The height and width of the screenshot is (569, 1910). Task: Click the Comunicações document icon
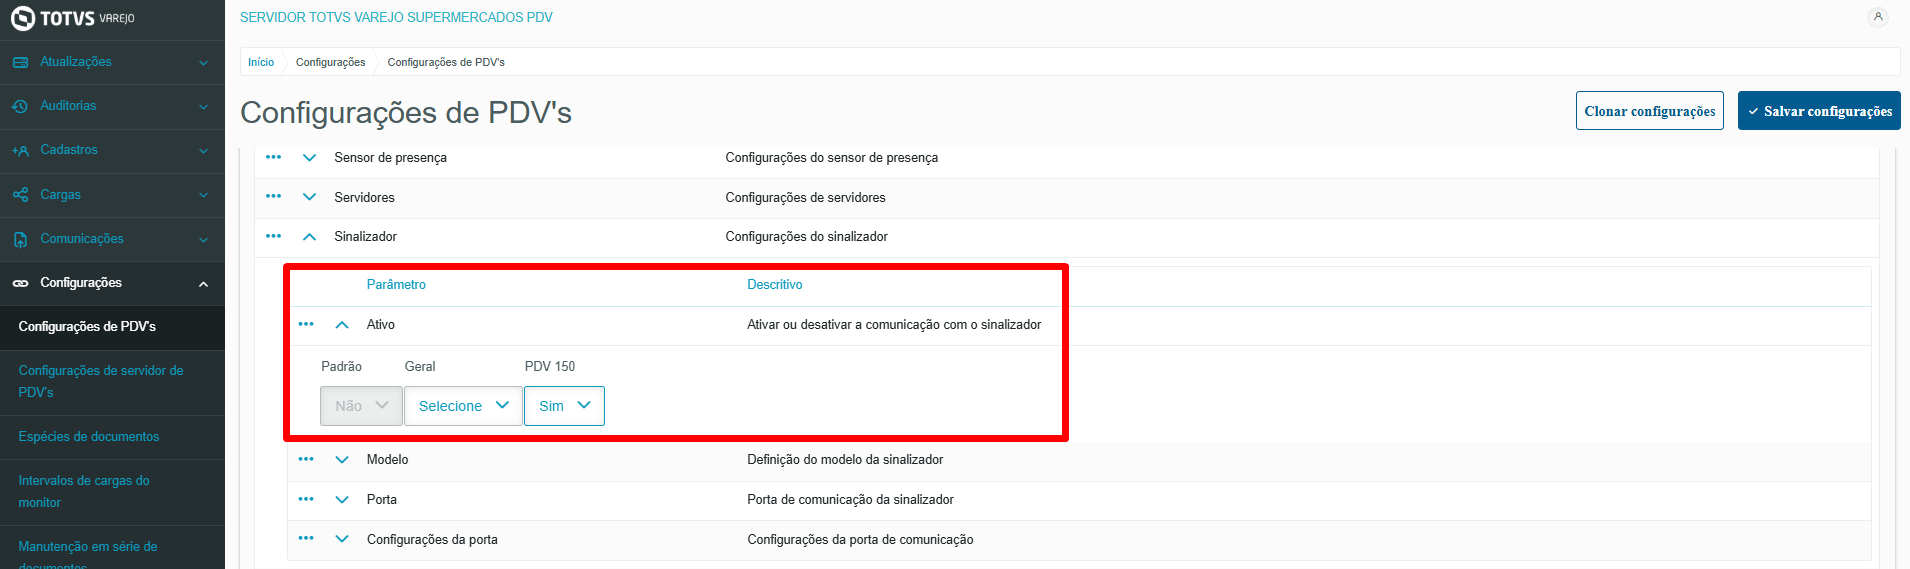20,239
